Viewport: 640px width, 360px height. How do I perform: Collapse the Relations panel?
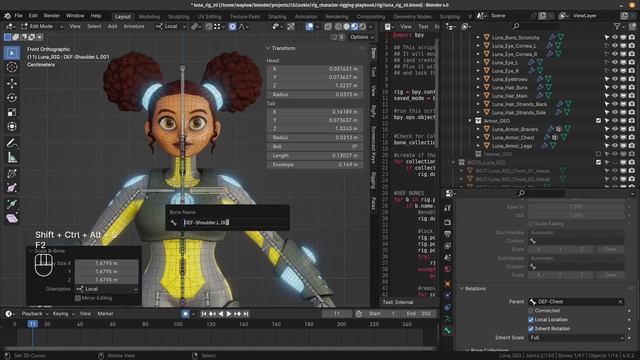[462, 289]
